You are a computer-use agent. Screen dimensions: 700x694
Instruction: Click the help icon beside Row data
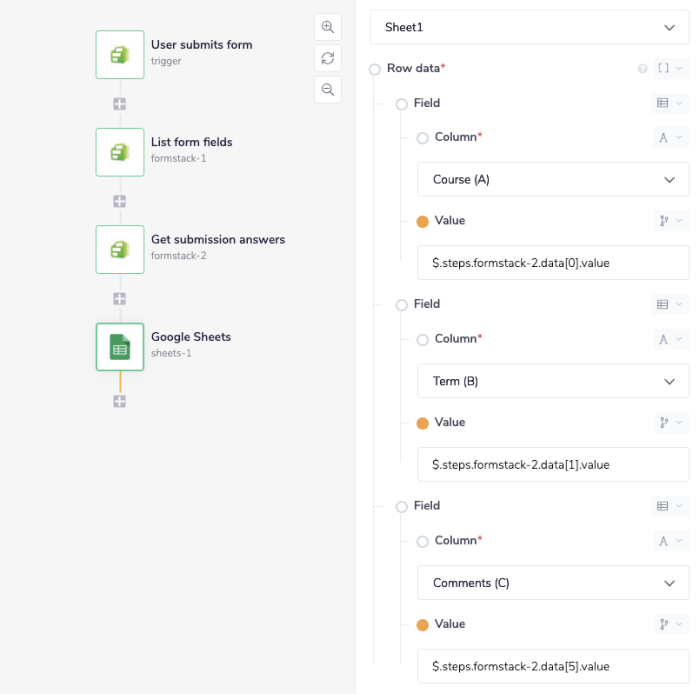(x=643, y=69)
